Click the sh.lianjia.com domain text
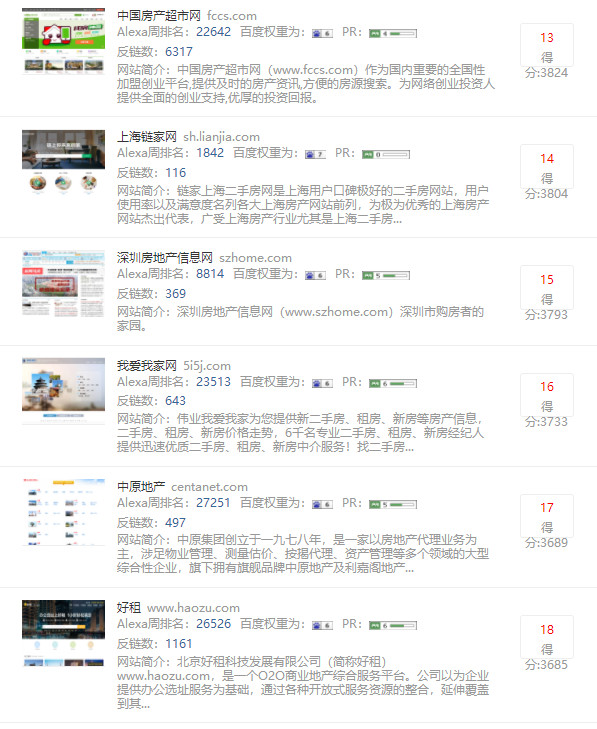 [221, 137]
